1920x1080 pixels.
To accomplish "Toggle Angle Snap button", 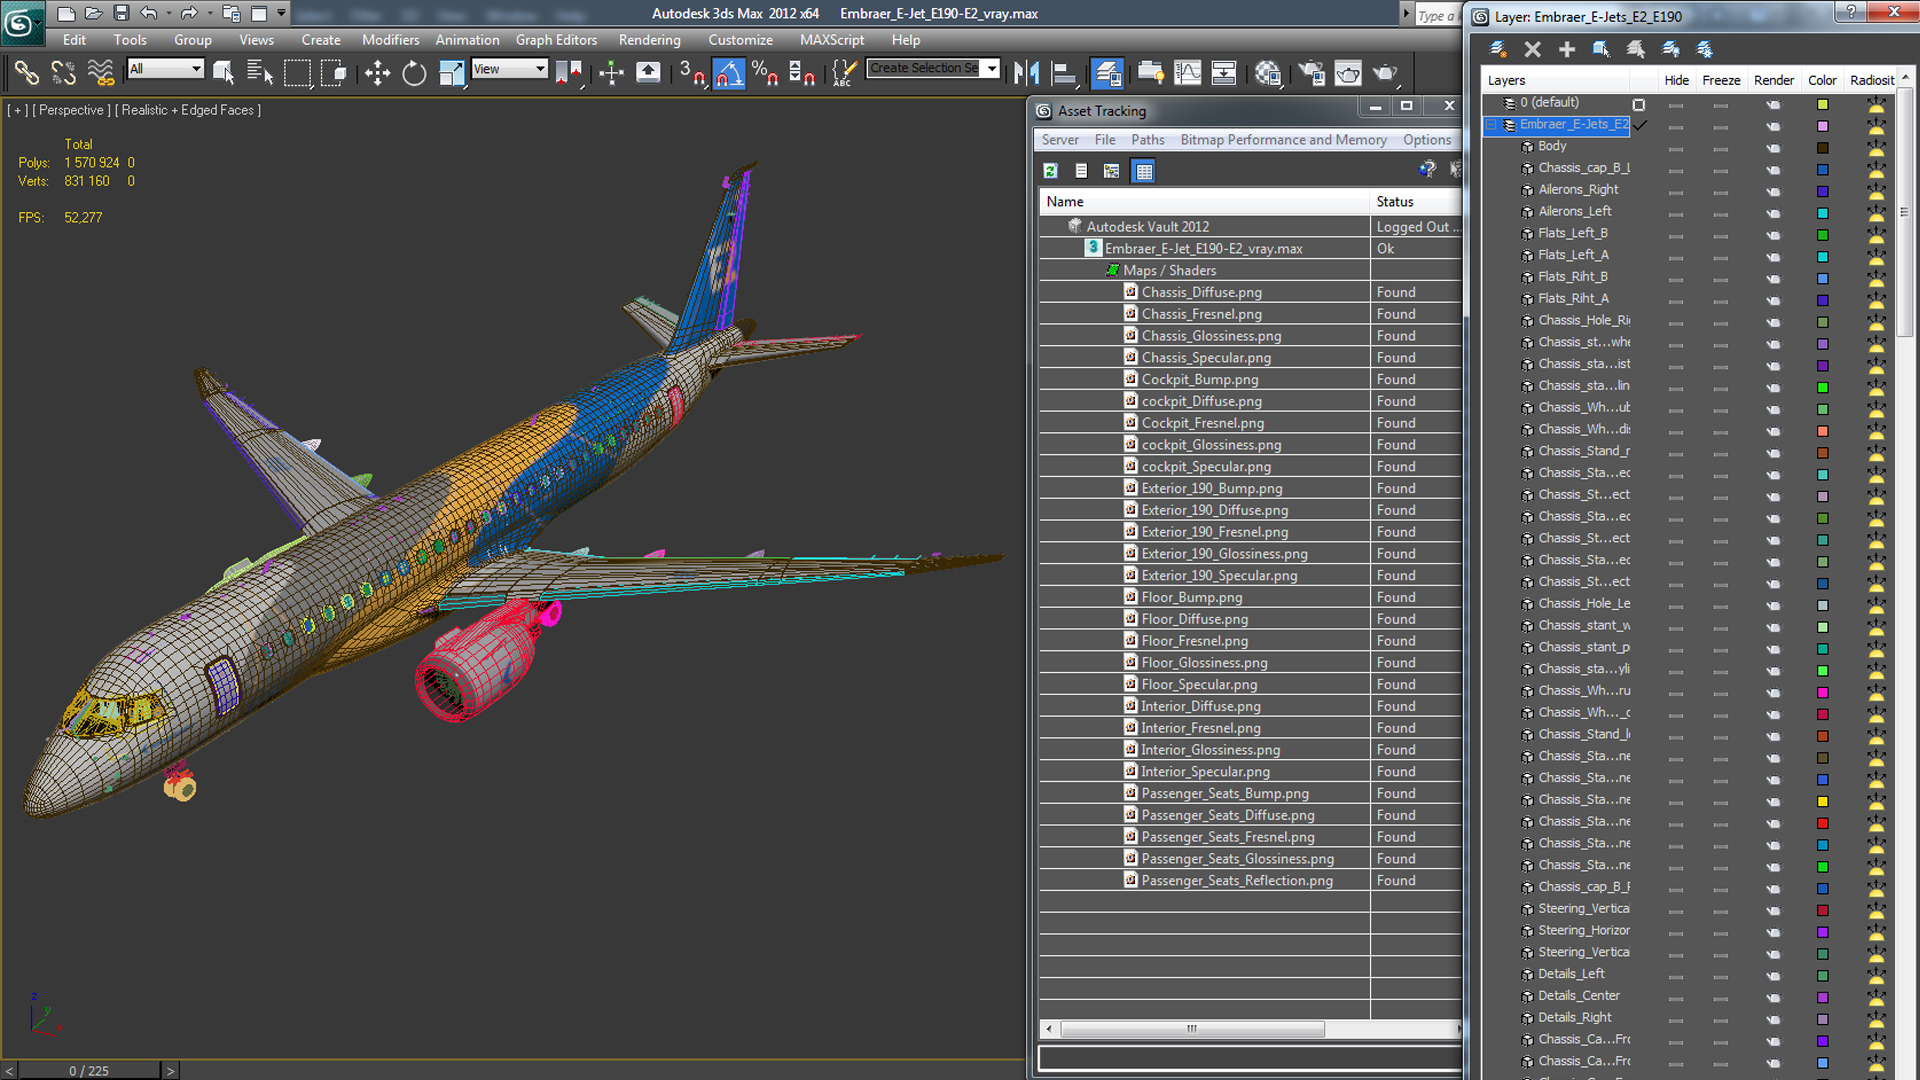I will coord(729,72).
